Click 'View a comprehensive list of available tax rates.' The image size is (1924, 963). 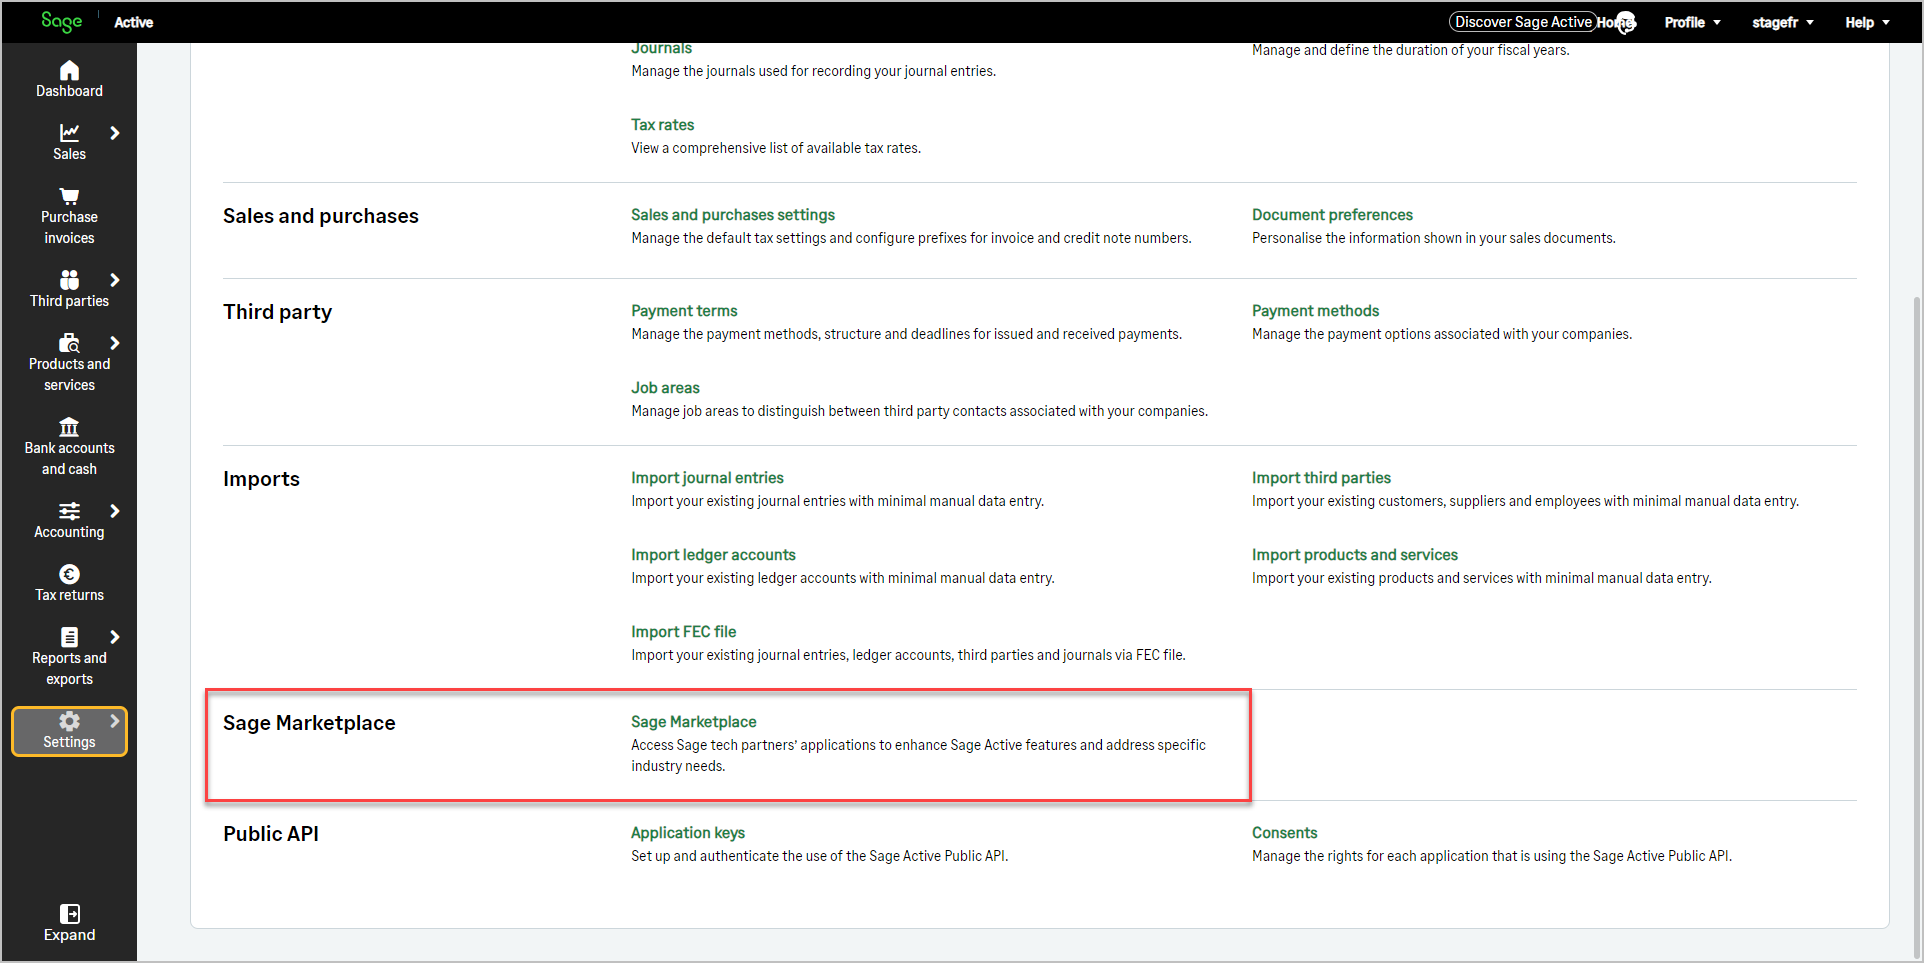click(x=776, y=148)
